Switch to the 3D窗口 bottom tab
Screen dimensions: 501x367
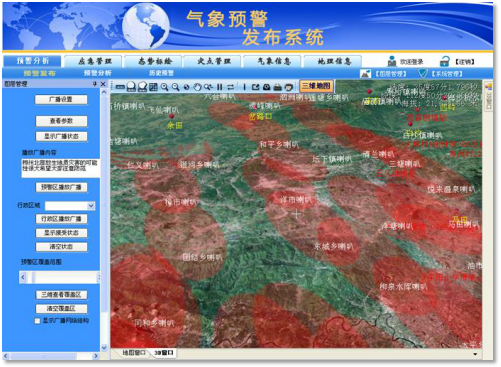coord(164,353)
